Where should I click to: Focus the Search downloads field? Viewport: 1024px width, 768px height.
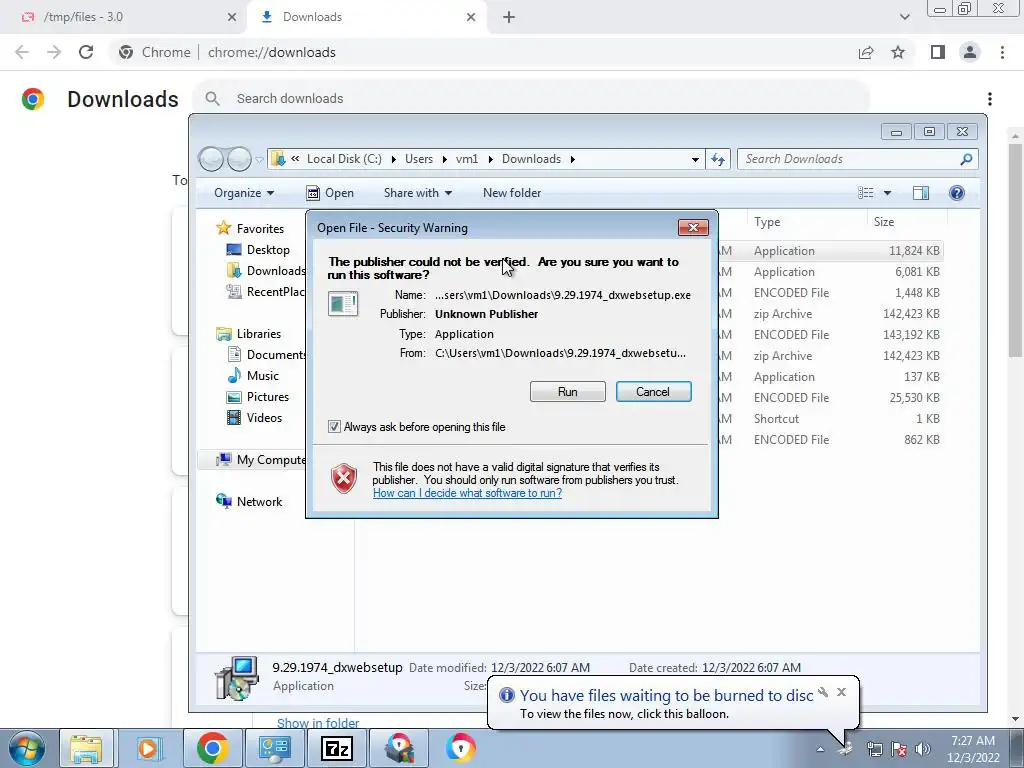click(x=532, y=99)
